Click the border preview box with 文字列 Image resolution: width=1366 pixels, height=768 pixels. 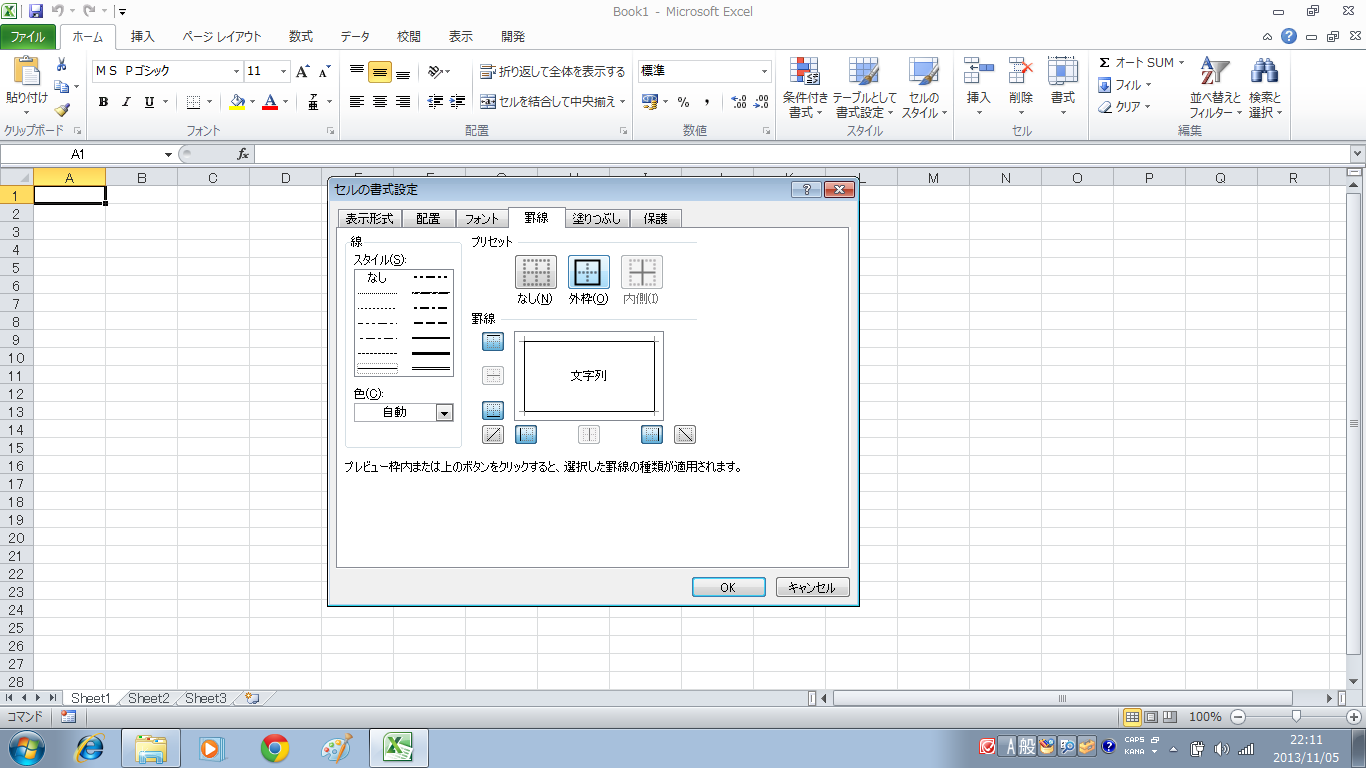tap(589, 376)
